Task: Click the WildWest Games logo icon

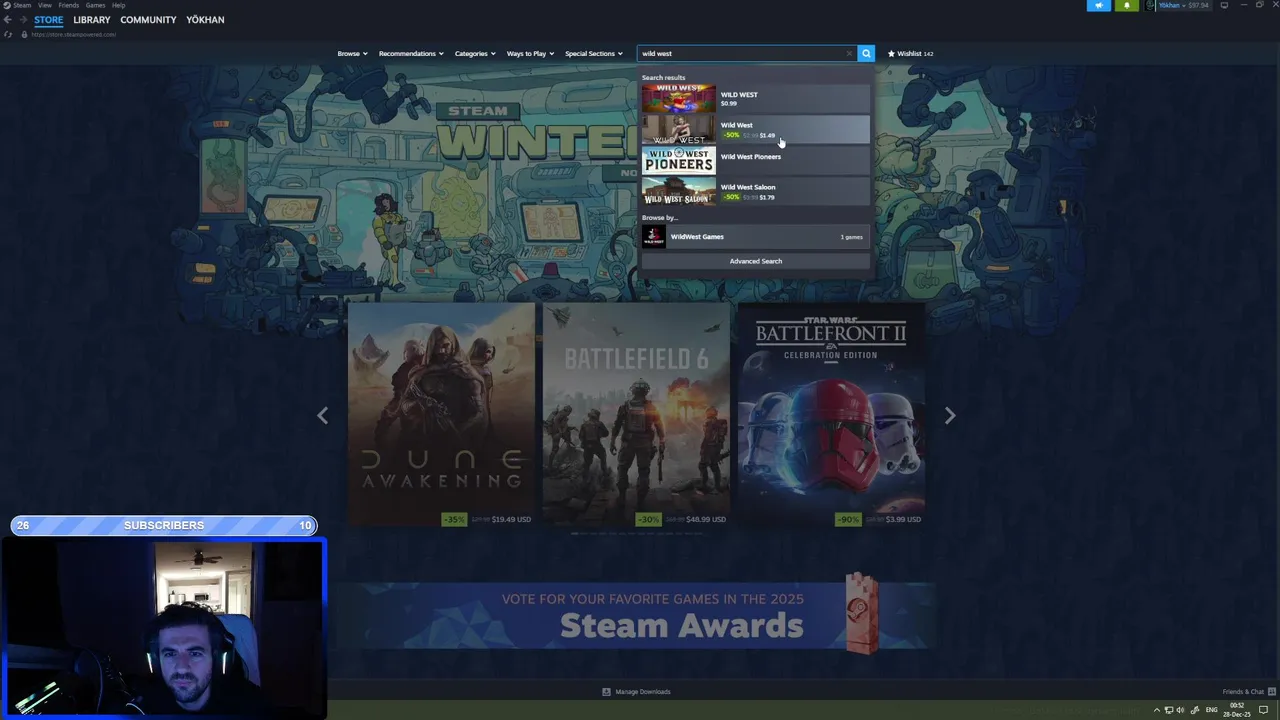Action: pos(654,237)
